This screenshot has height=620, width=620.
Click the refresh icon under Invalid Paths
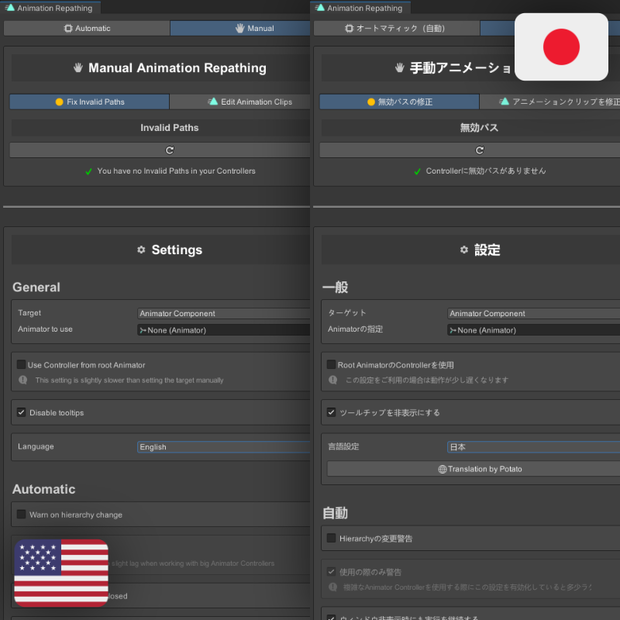click(x=169, y=150)
